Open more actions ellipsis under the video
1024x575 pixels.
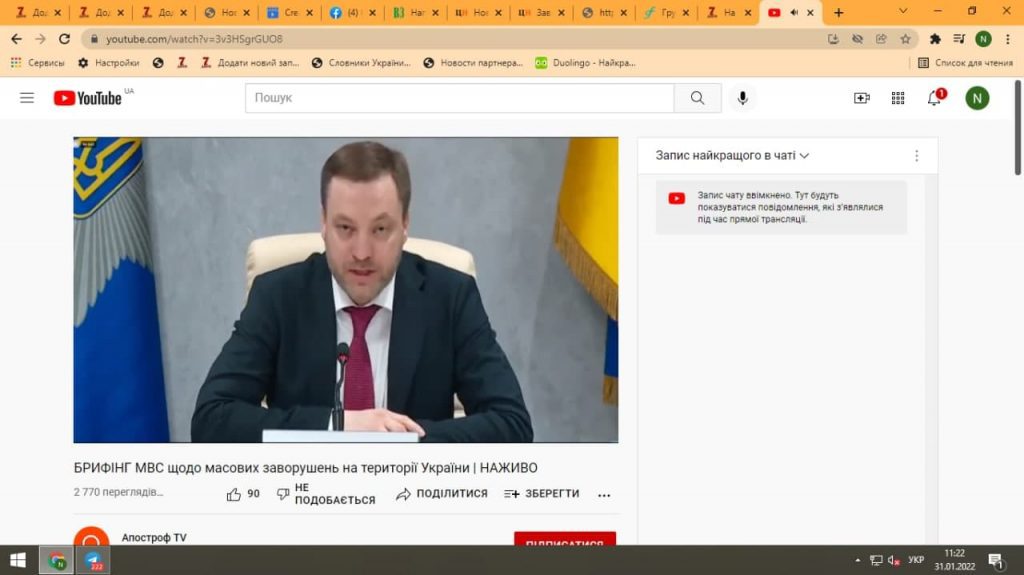pos(604,495)
